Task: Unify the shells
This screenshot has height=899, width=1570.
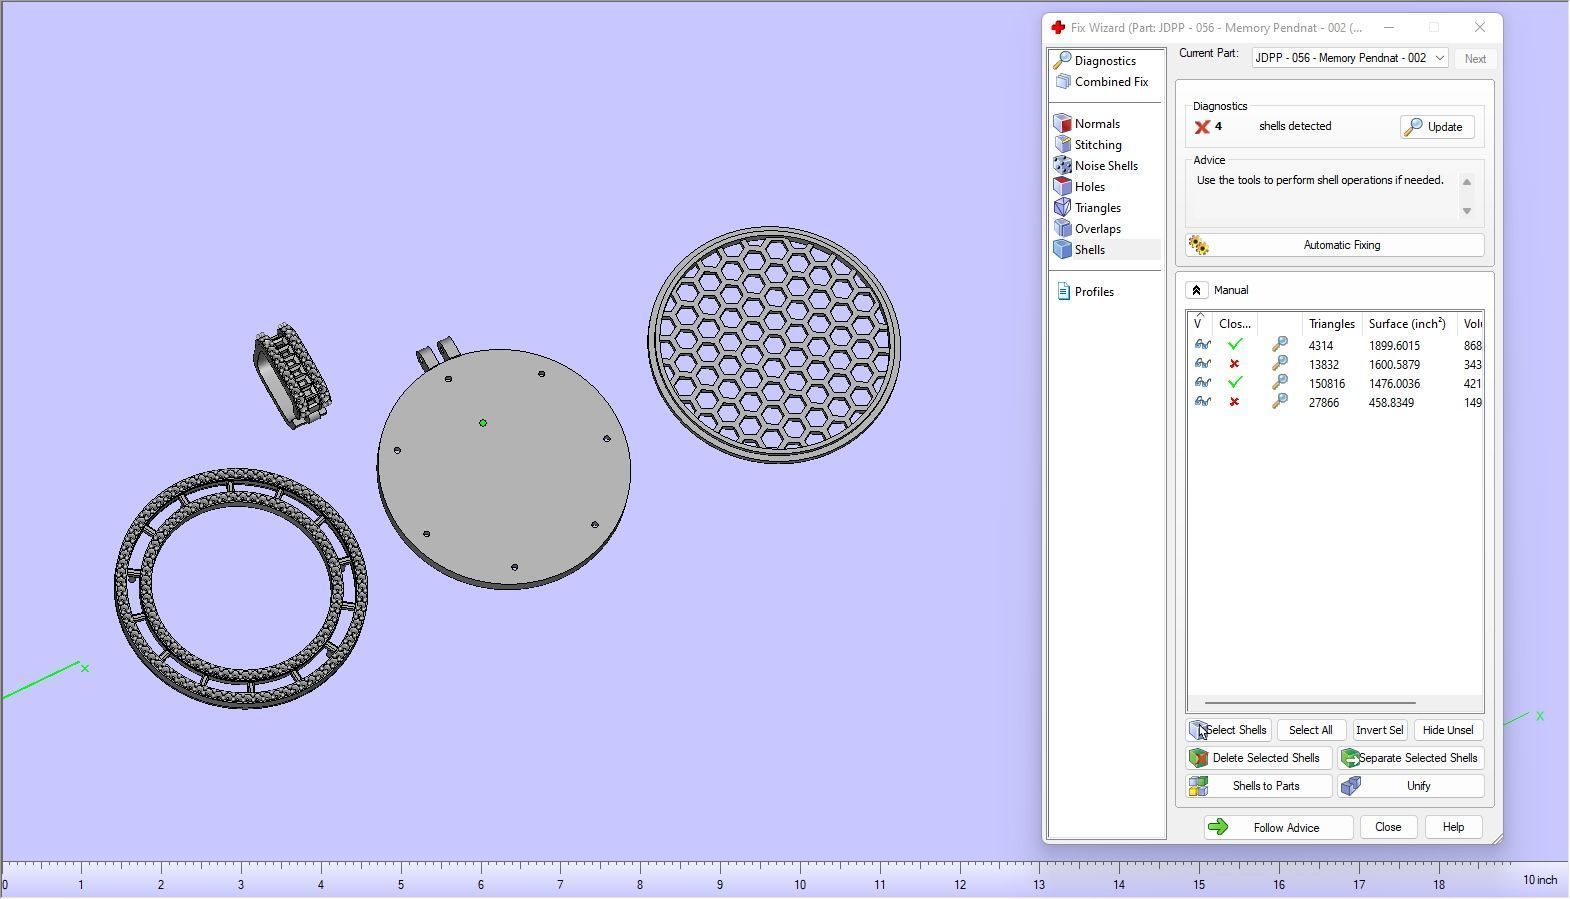Action: point(1411,786)
